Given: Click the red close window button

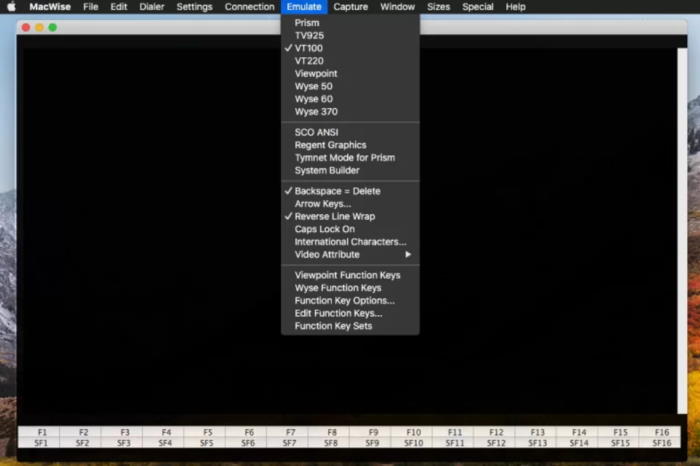Looking at the screenshot, I should point(26,28).
